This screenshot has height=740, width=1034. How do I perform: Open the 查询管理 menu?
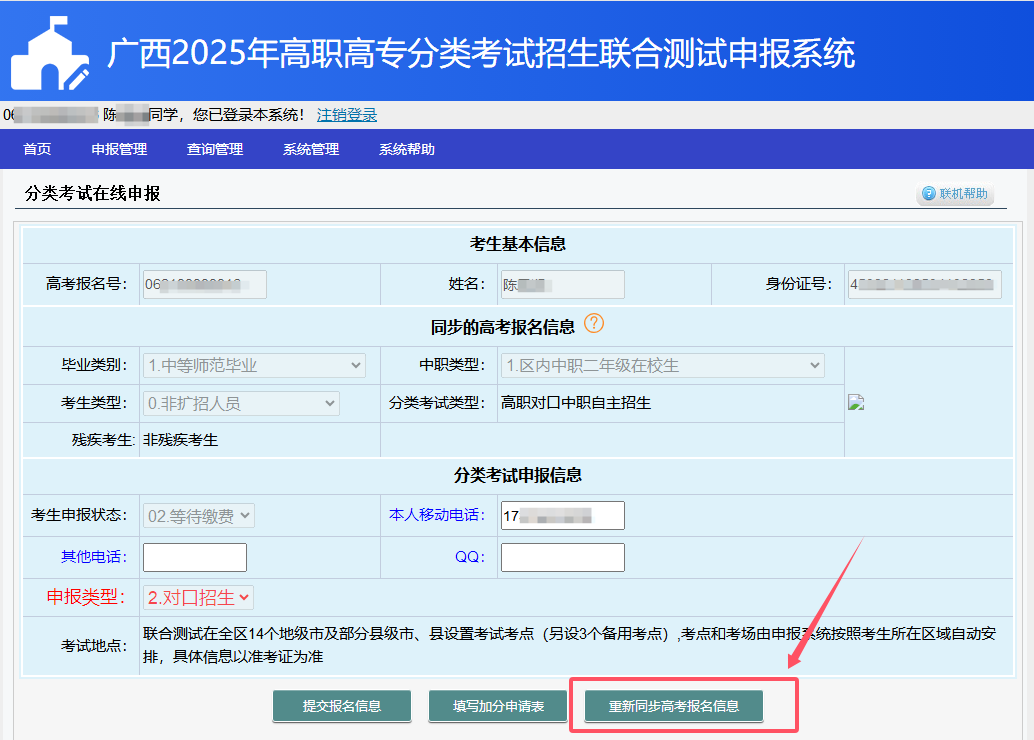[x=215, y=150]
